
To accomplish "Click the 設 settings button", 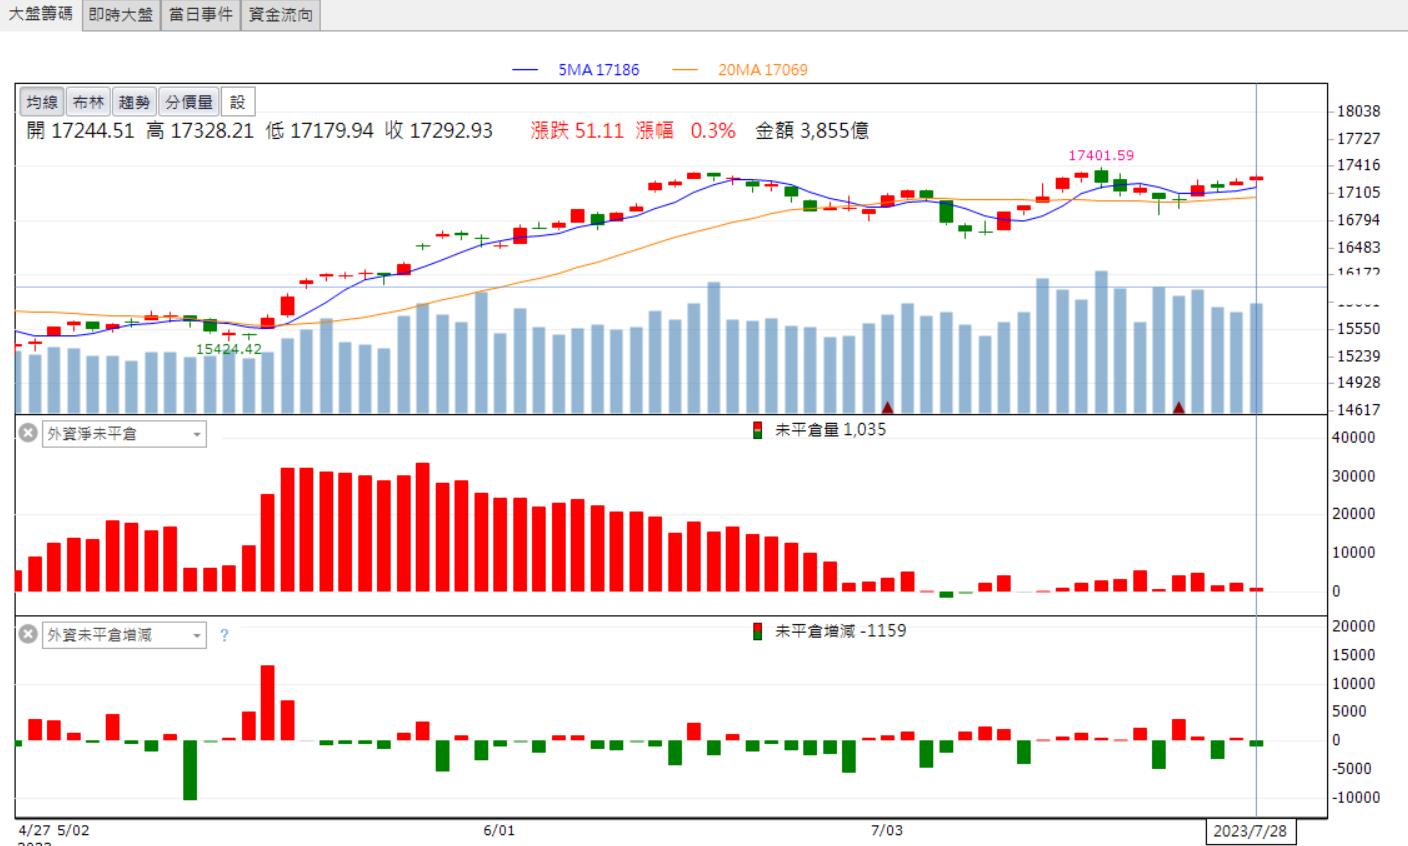I will click(x=238, y=102).
